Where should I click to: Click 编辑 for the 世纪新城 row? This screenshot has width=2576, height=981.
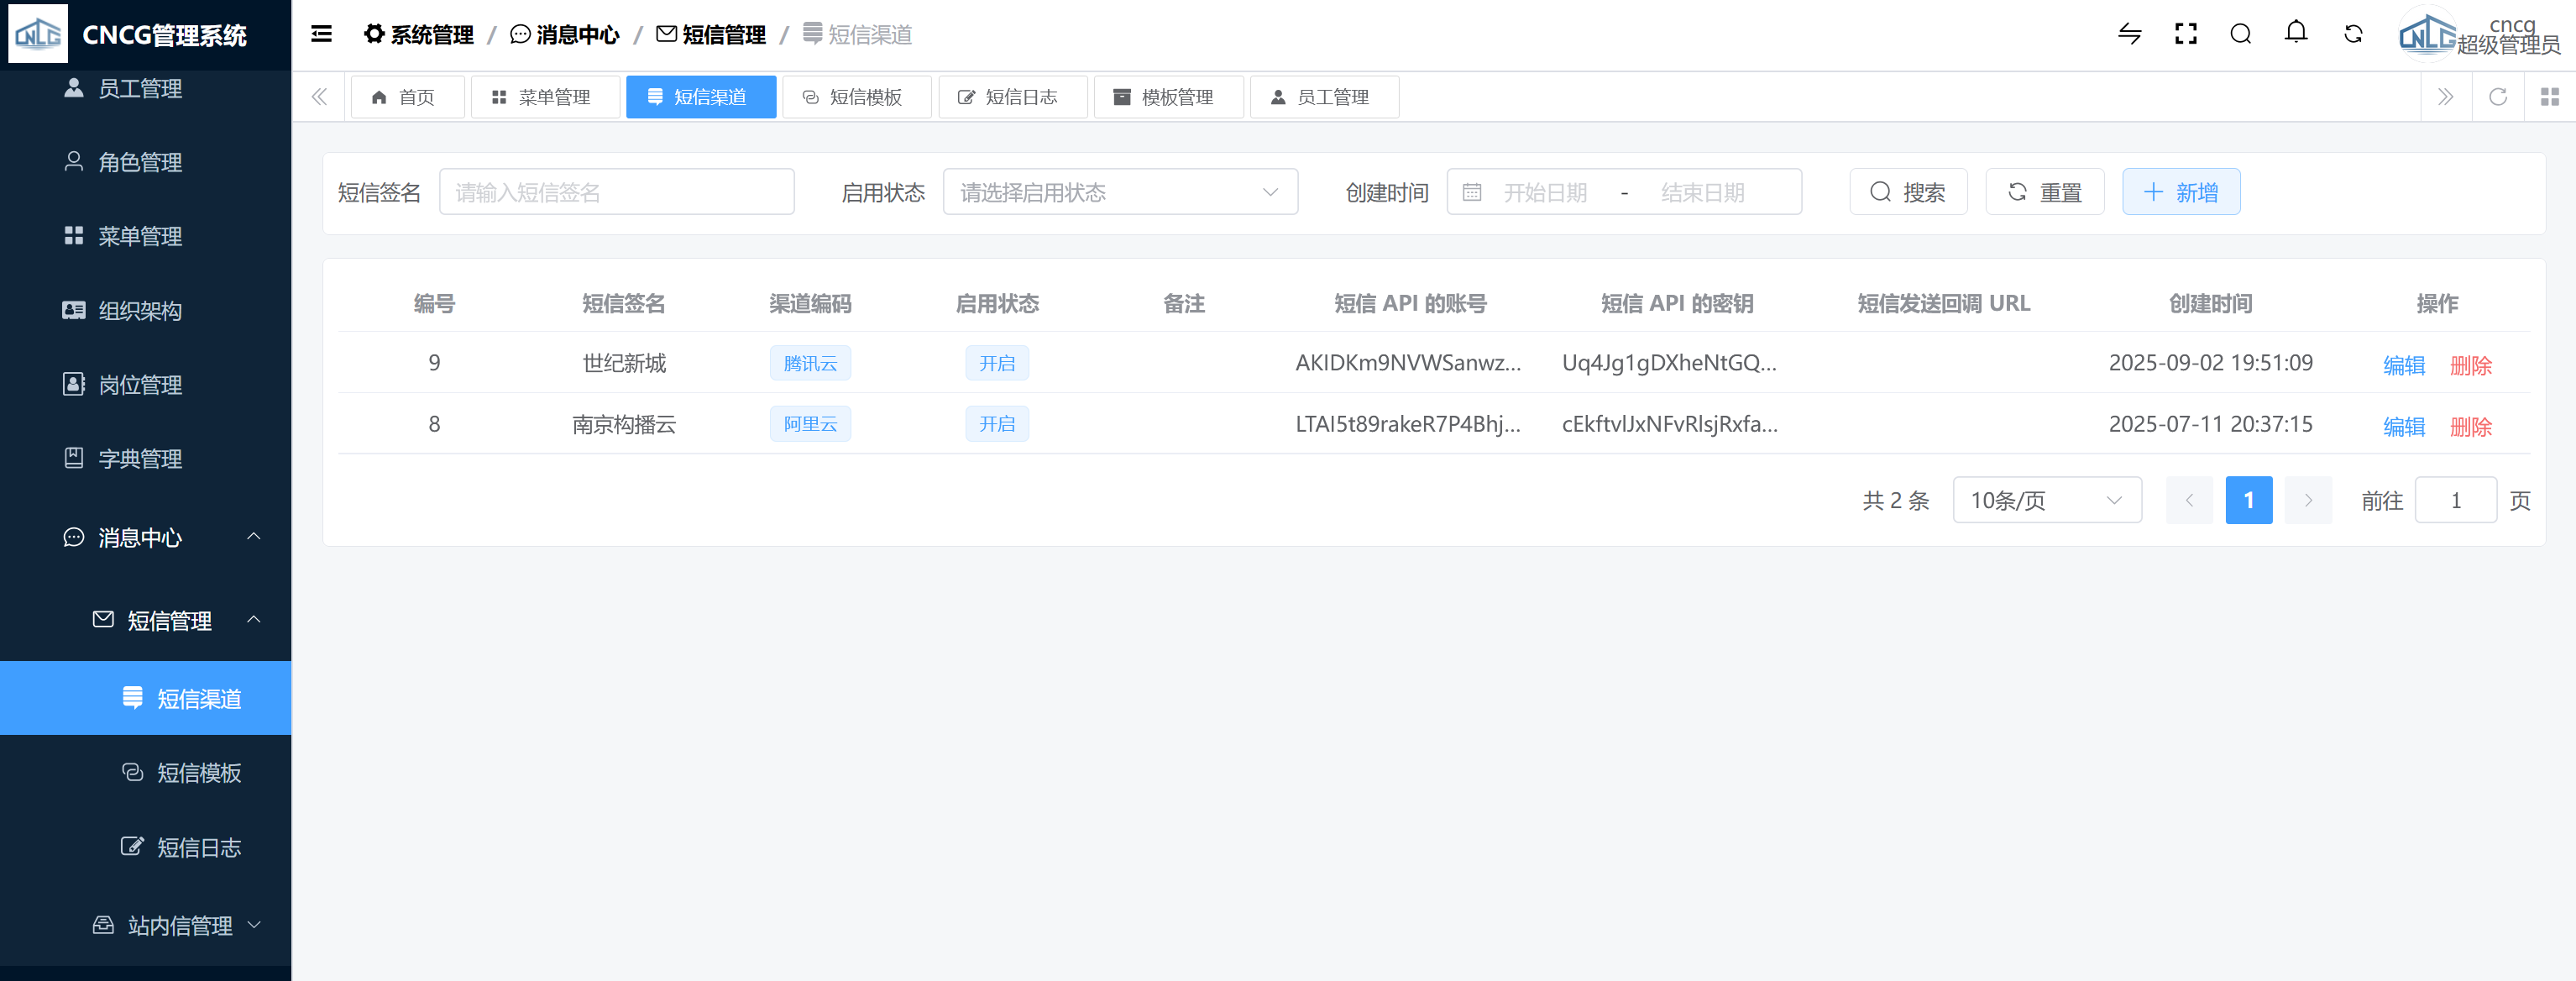coord(2403,365)
